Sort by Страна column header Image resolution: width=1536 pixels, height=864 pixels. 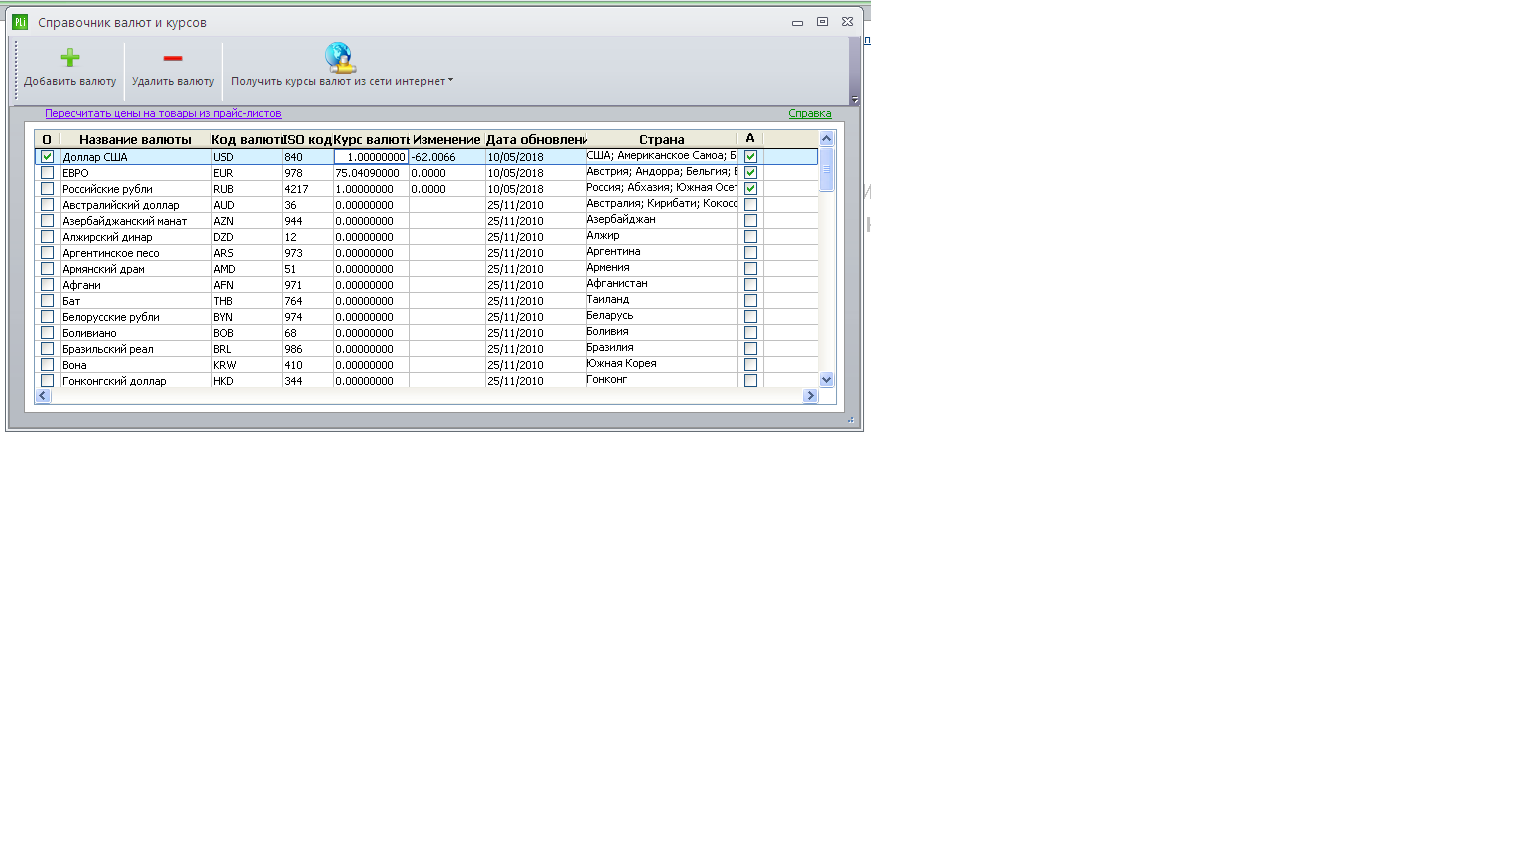point(662,139)
